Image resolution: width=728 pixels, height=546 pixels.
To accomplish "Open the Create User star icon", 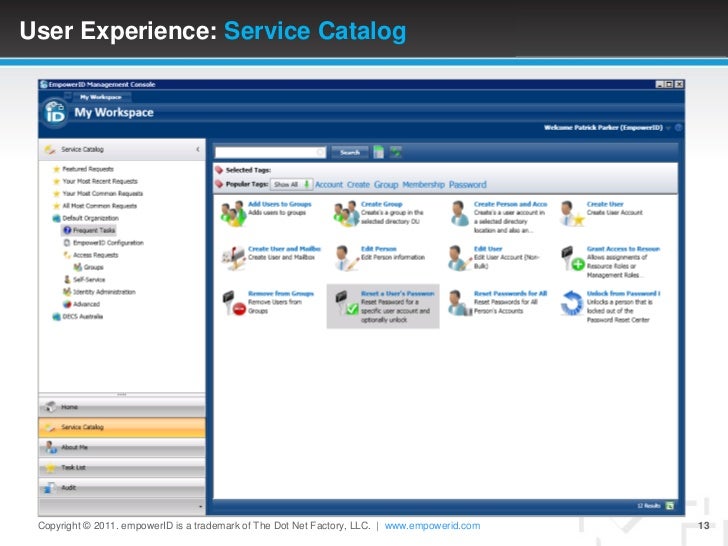I will 572,214.
